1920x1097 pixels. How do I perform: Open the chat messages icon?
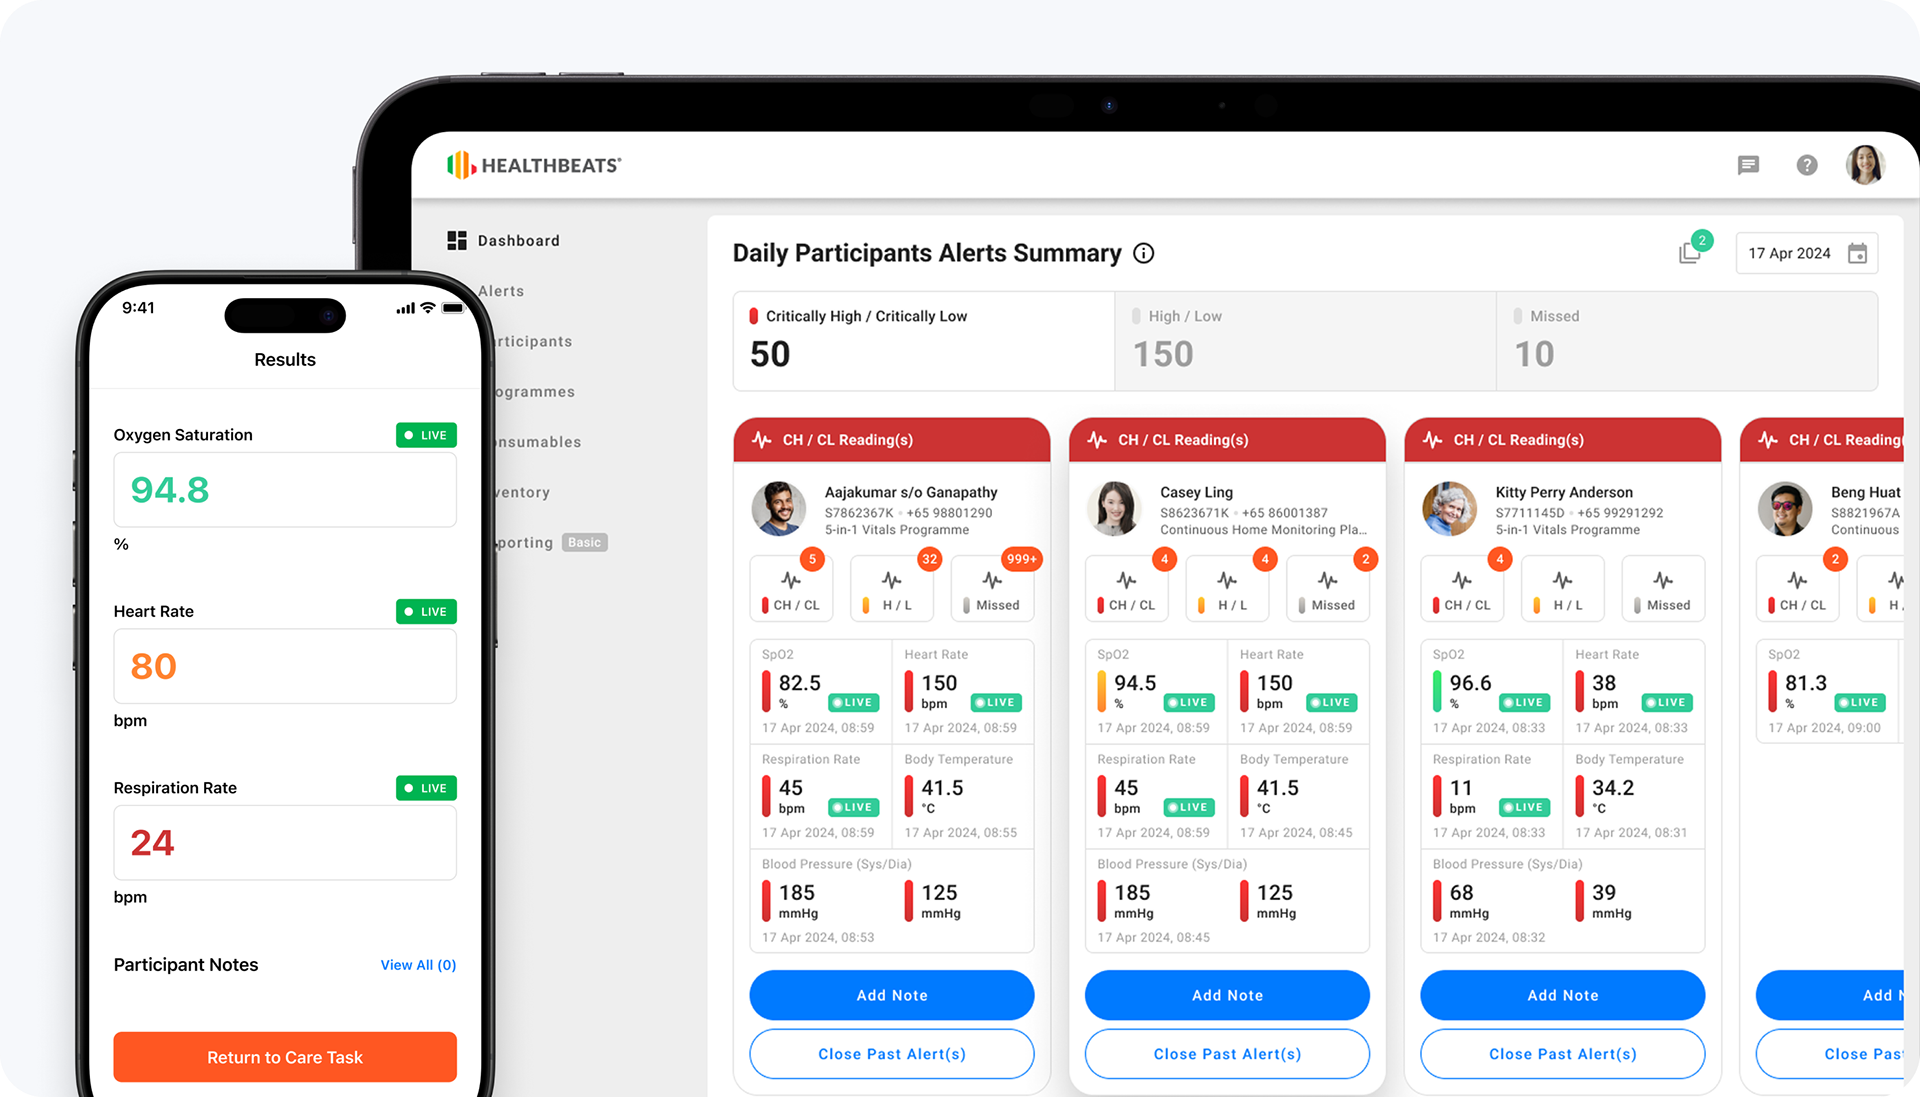(1748, 165)
